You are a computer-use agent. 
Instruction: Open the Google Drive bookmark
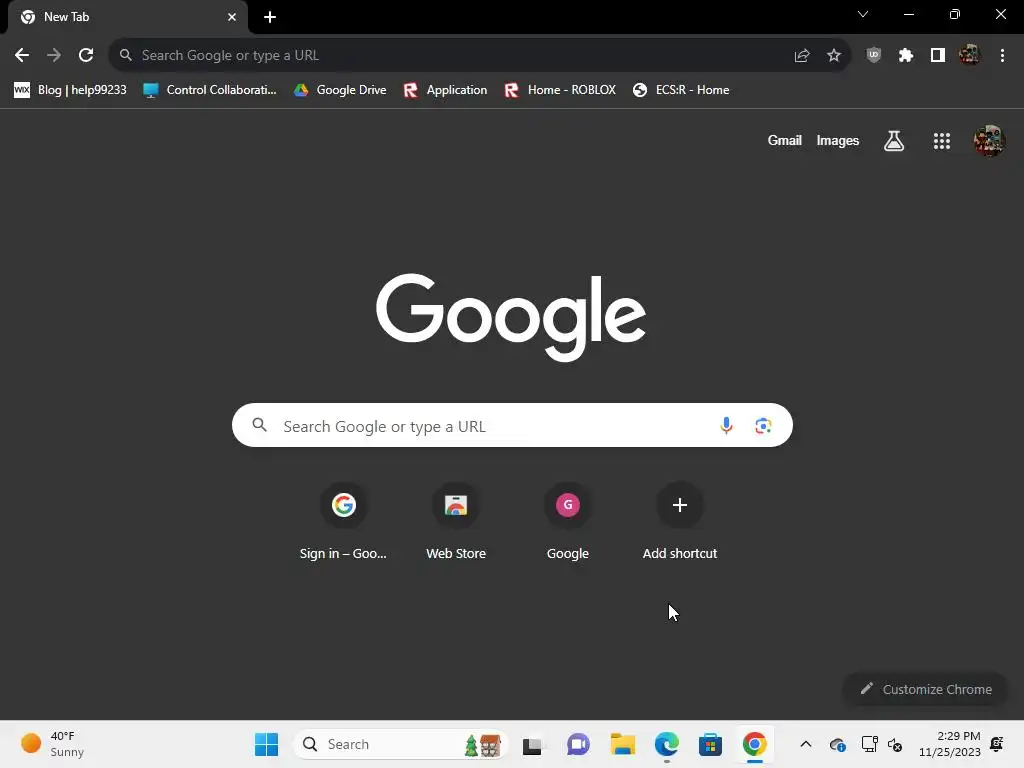(340, 90)
